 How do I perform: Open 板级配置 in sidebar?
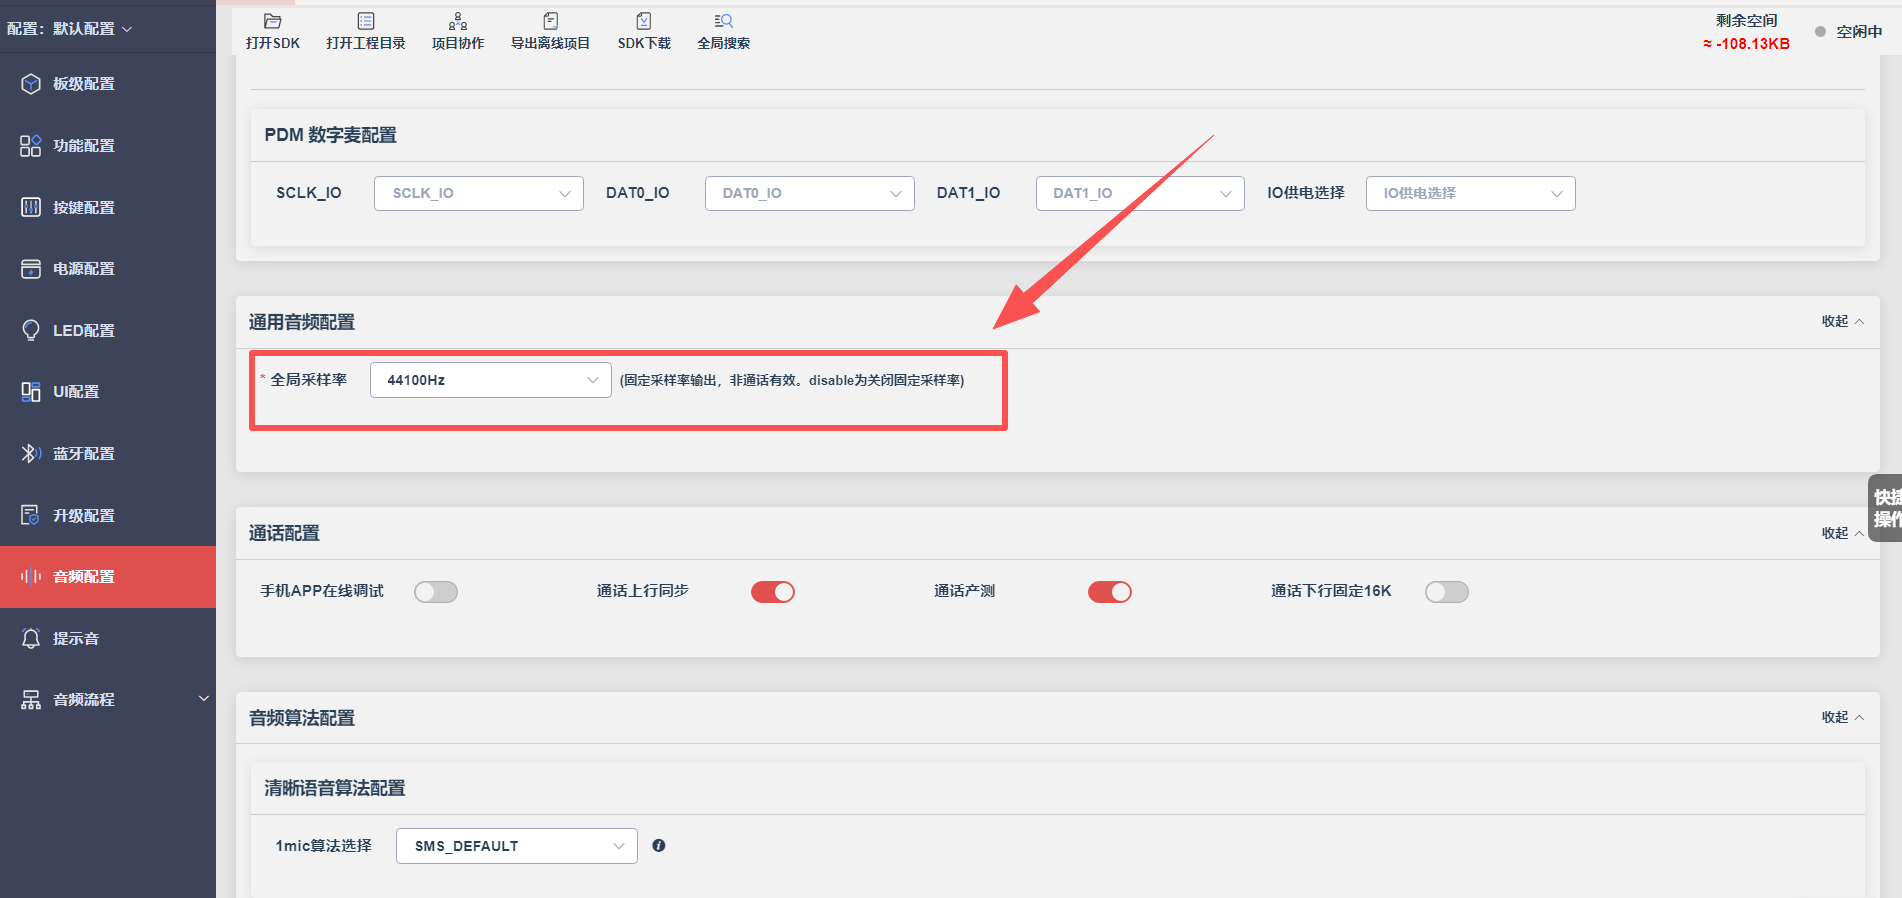(x=108, y=84)
